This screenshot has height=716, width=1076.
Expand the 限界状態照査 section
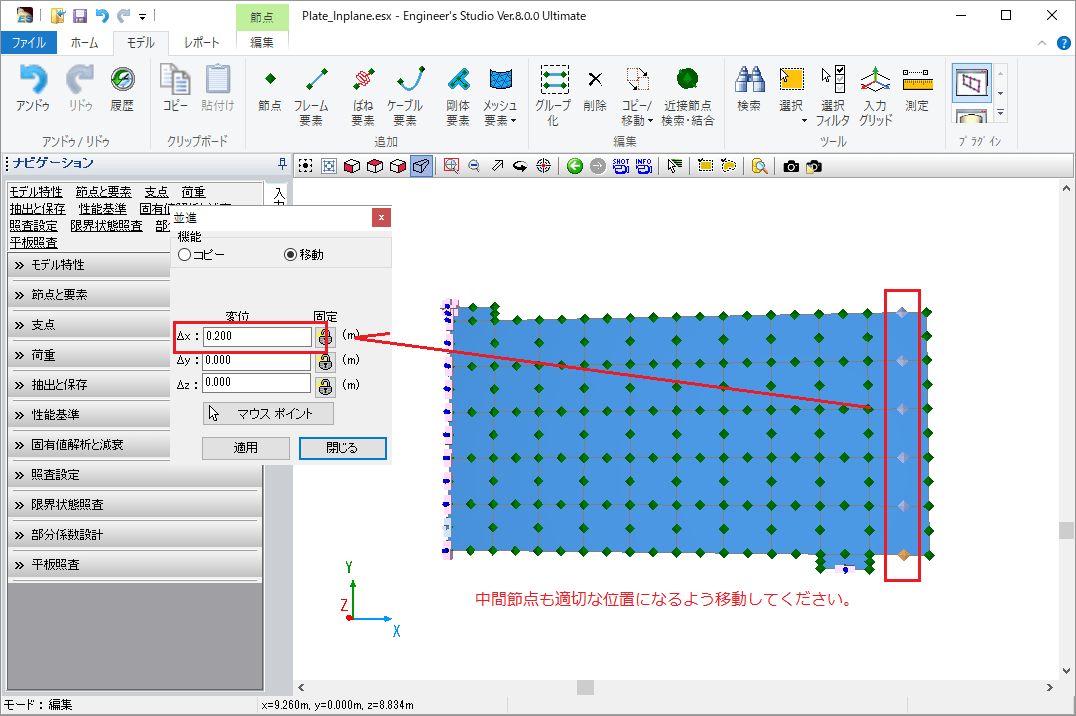click(x=135, y=505)
